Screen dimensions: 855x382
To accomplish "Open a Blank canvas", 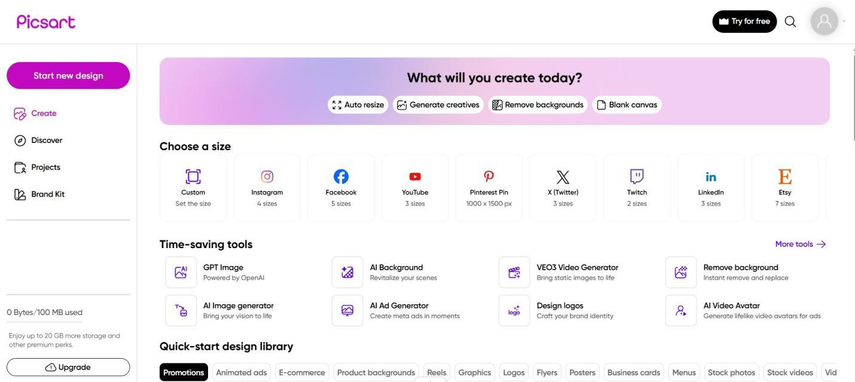I will point(627,105).
